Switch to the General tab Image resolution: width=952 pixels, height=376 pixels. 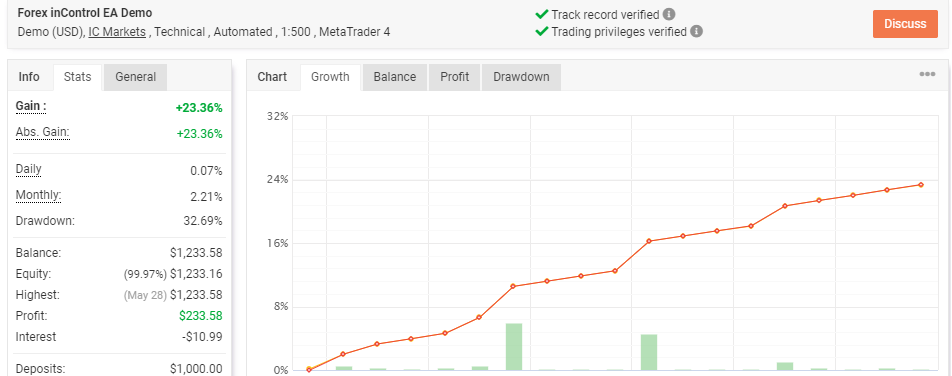tap(135, 77)
